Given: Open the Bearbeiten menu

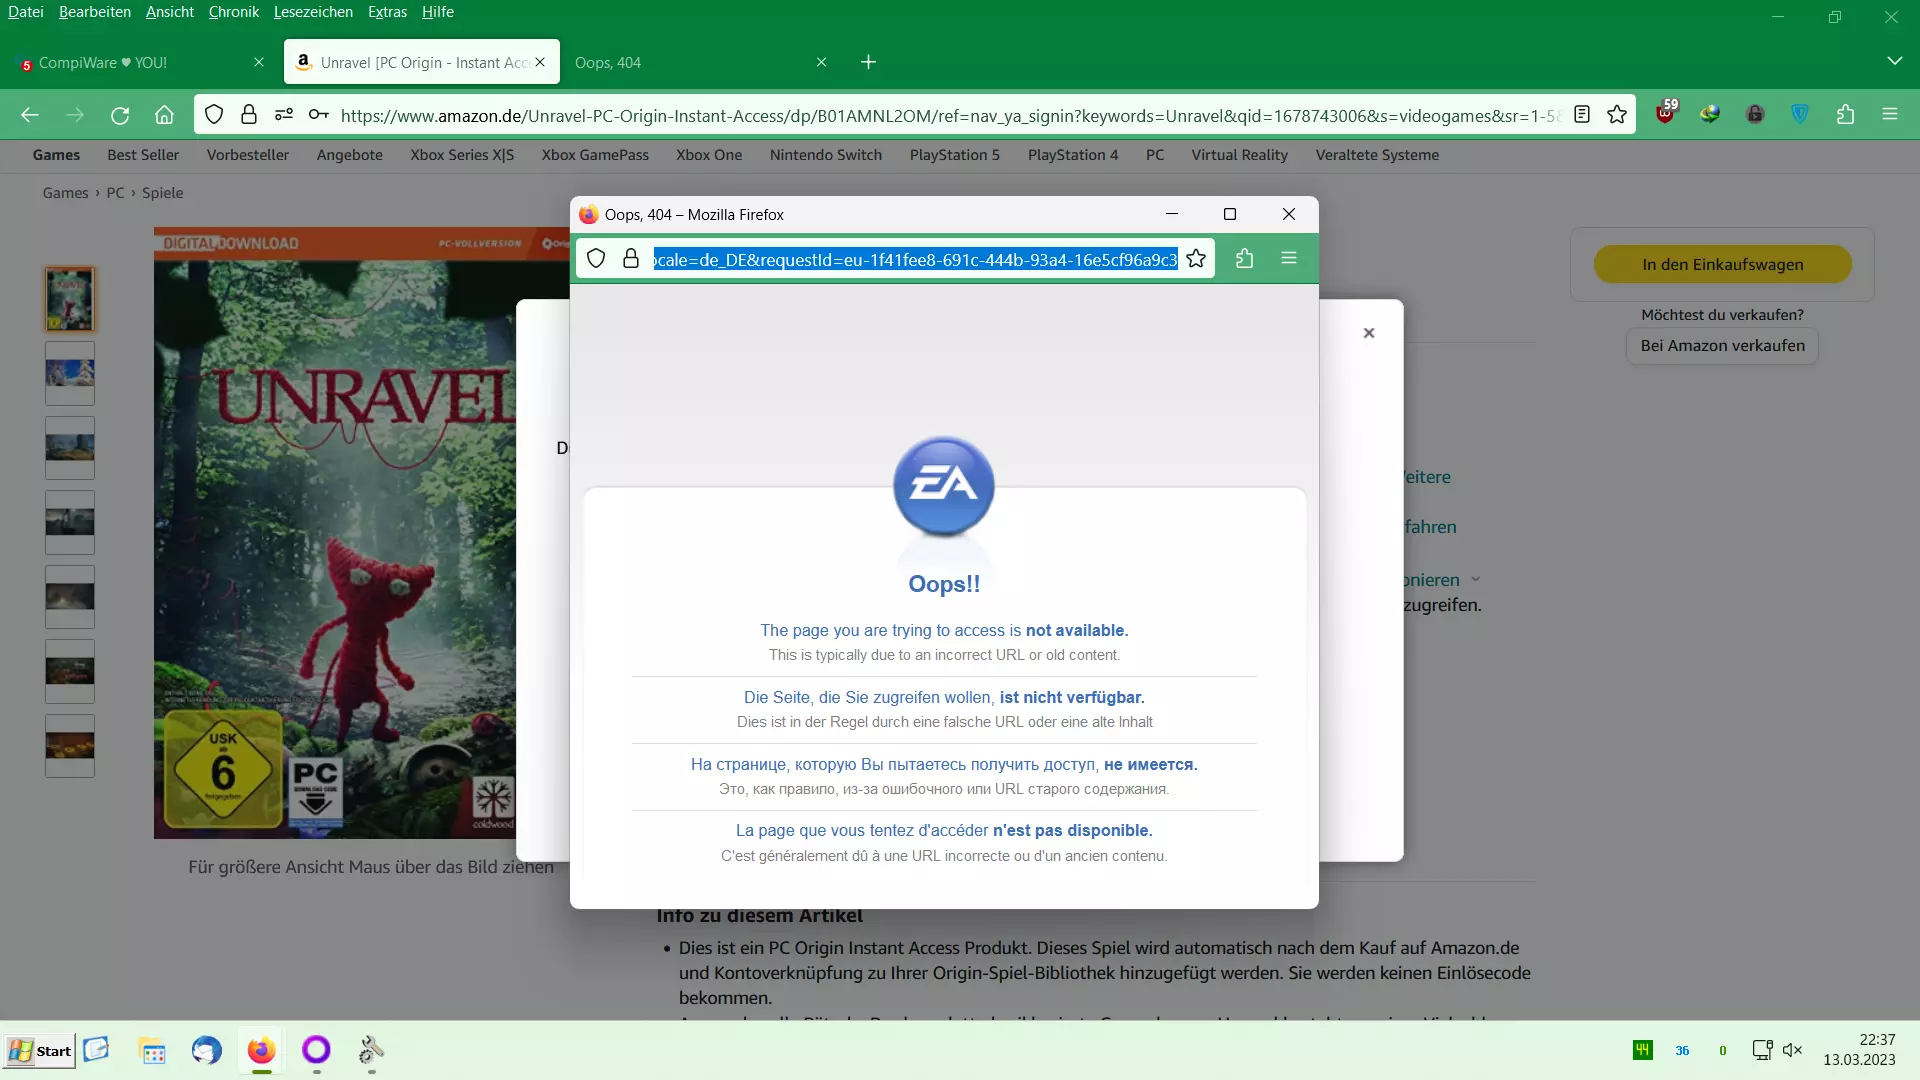Looking at the screenshot, I should [95, 12].
